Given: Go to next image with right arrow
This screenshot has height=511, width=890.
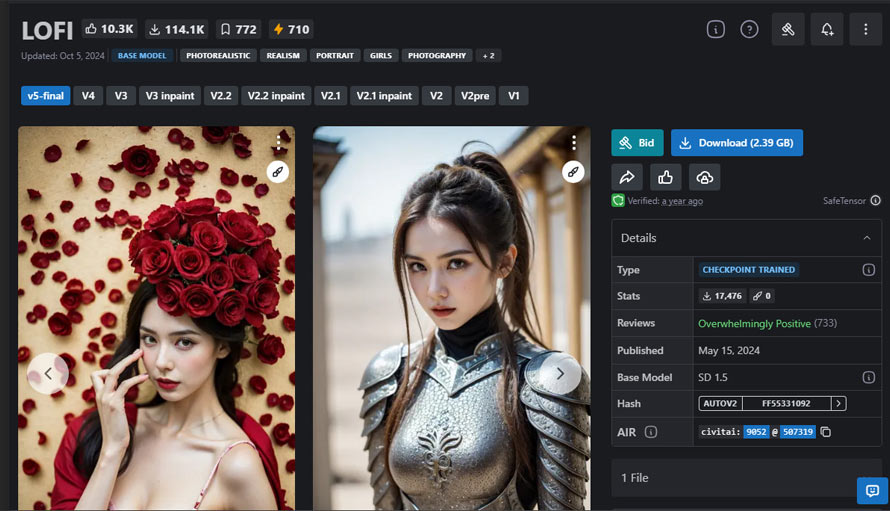Looking at the screenshot, I should [560, 373].
